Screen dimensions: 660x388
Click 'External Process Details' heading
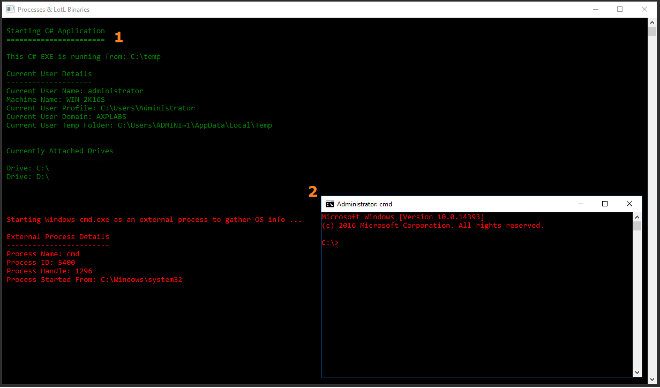pos(58,237)
